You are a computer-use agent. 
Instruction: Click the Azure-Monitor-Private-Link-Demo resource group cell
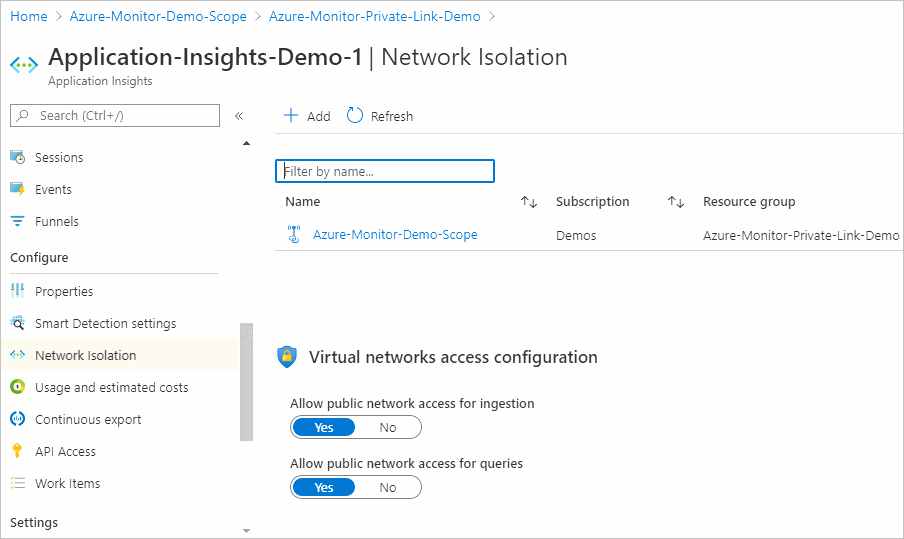801,235
